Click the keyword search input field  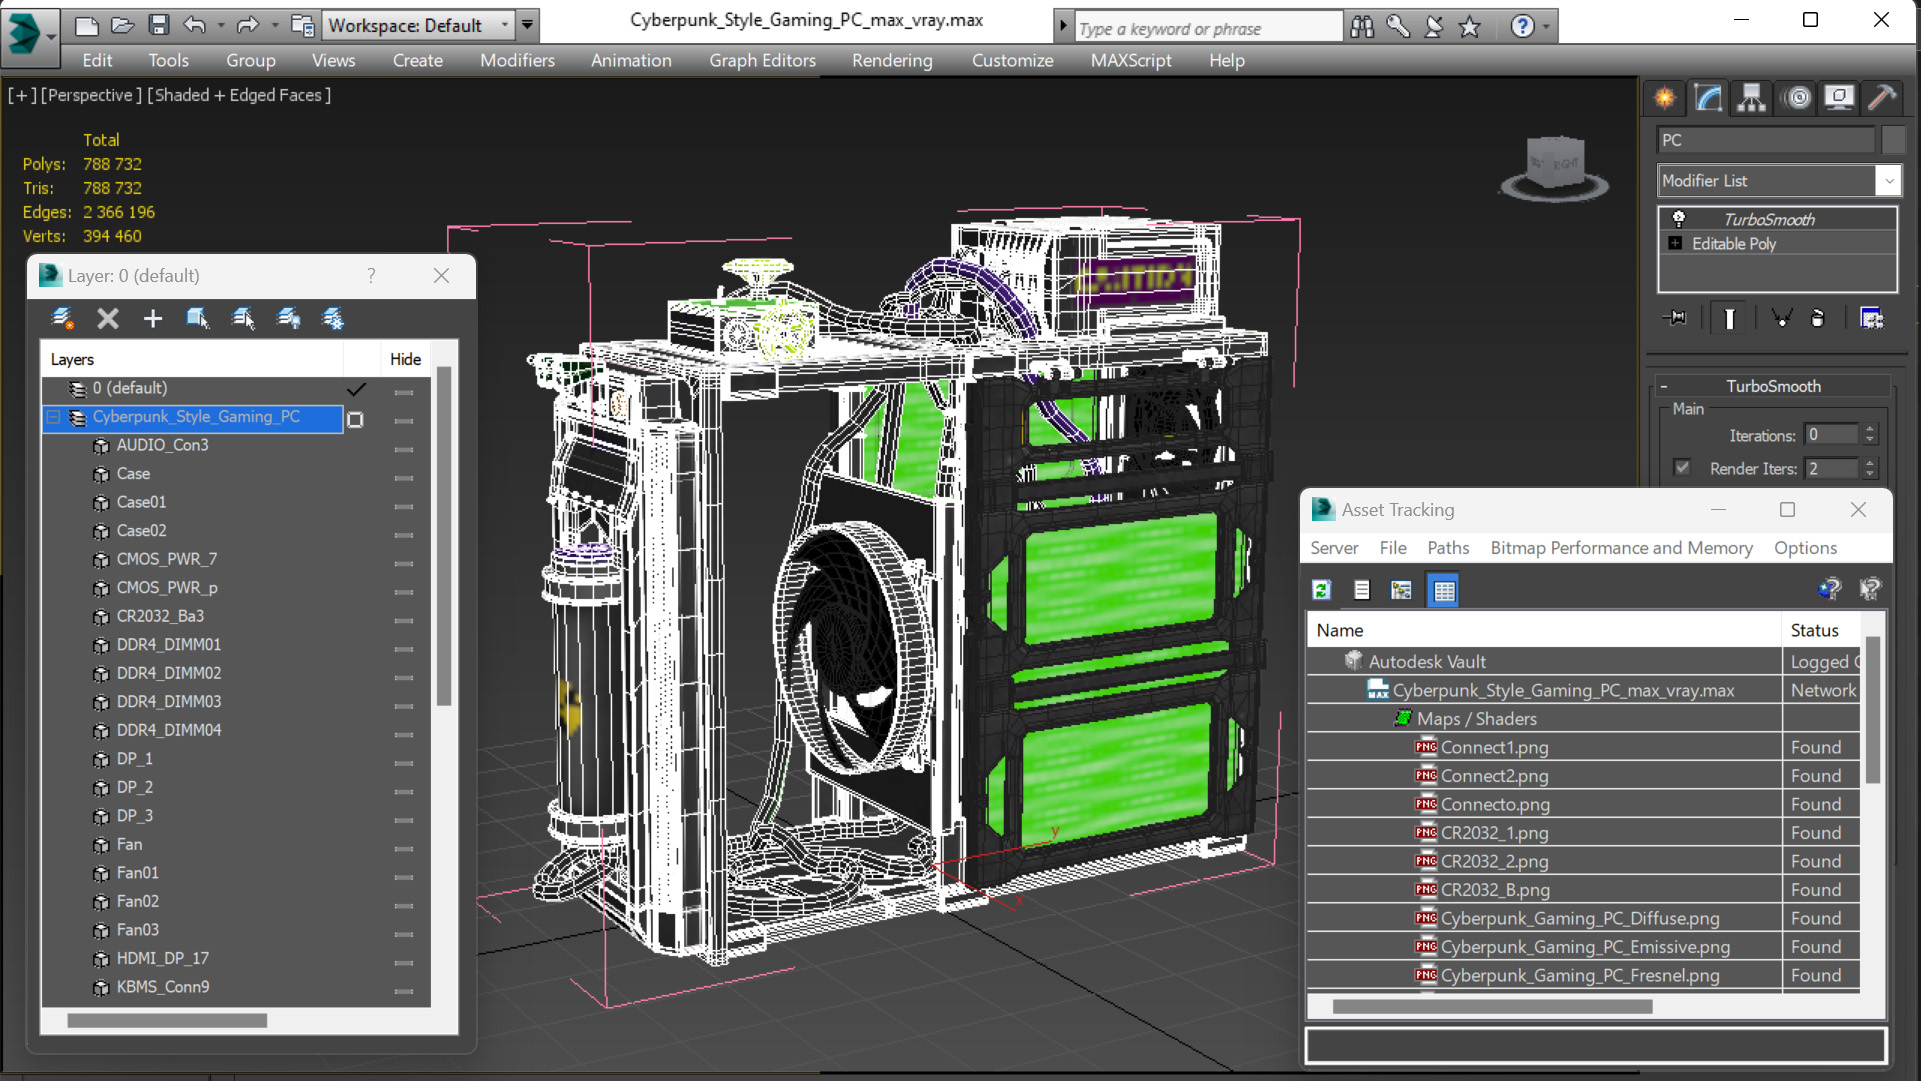tap(1207, 28)
